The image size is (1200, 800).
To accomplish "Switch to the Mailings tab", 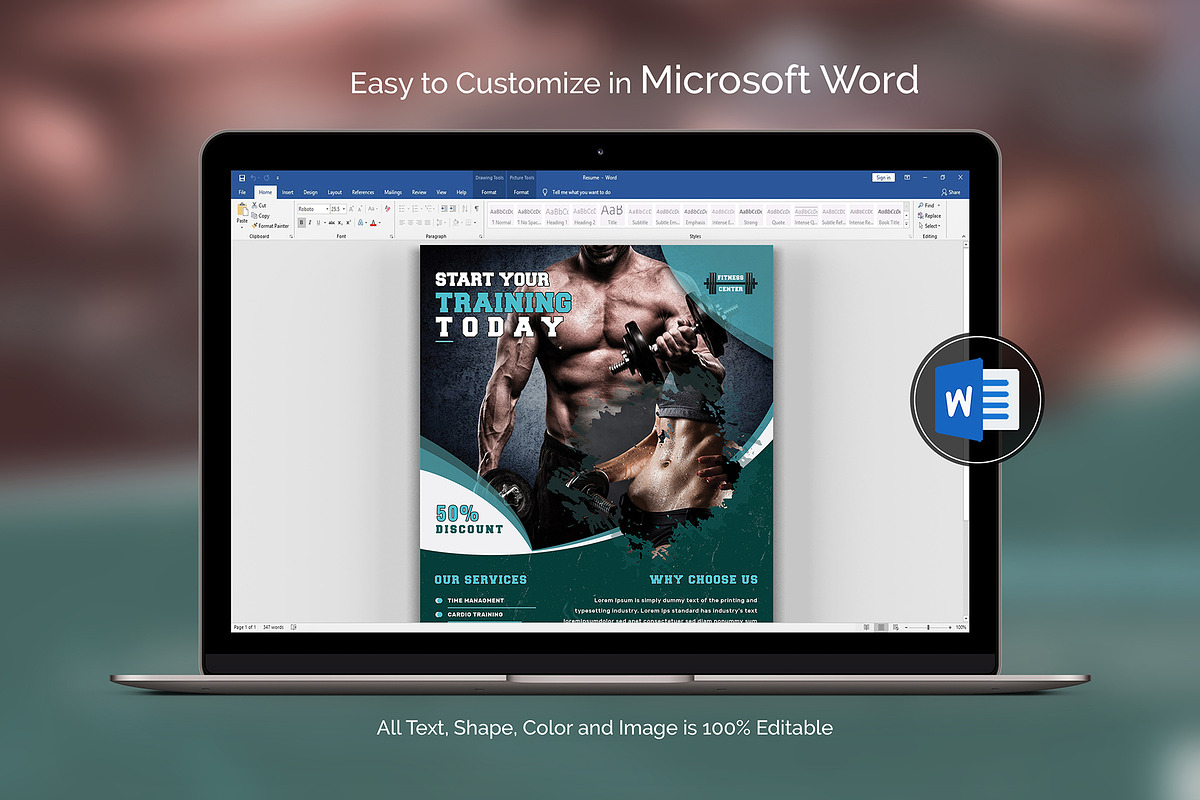I will 393,192.
